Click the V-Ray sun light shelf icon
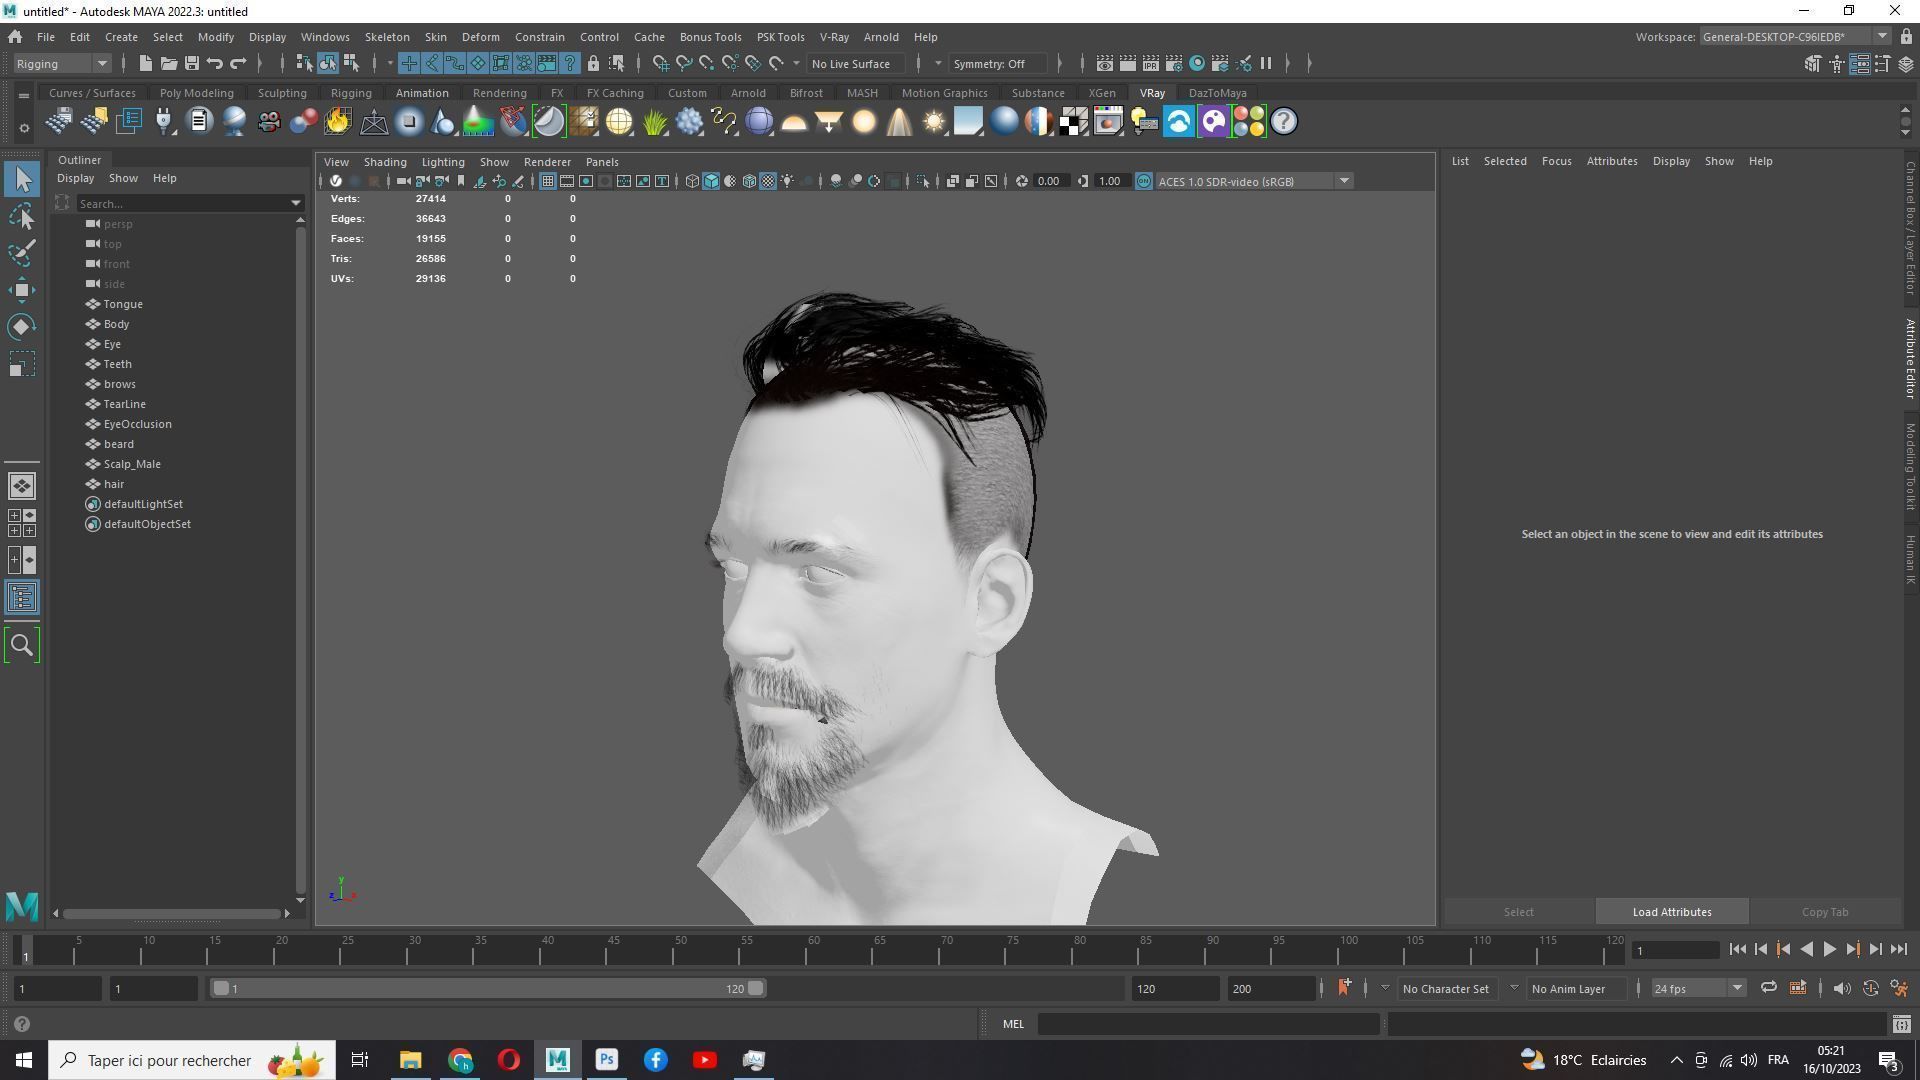 (933, 122)
